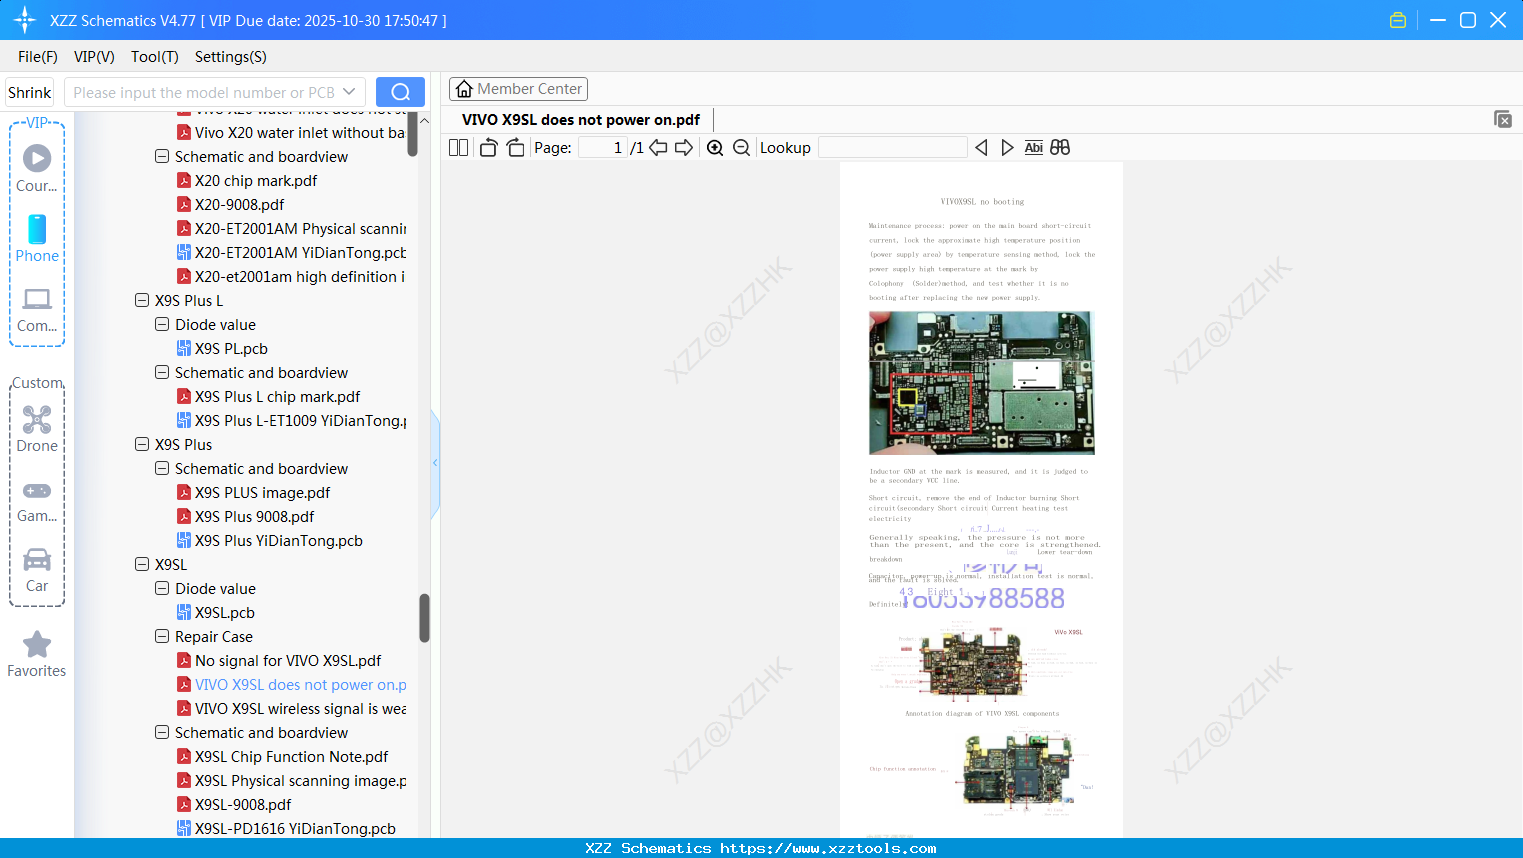Open X9S PL.pcb file
Screen dimensions: 1523x858
(x=231, y=349)
